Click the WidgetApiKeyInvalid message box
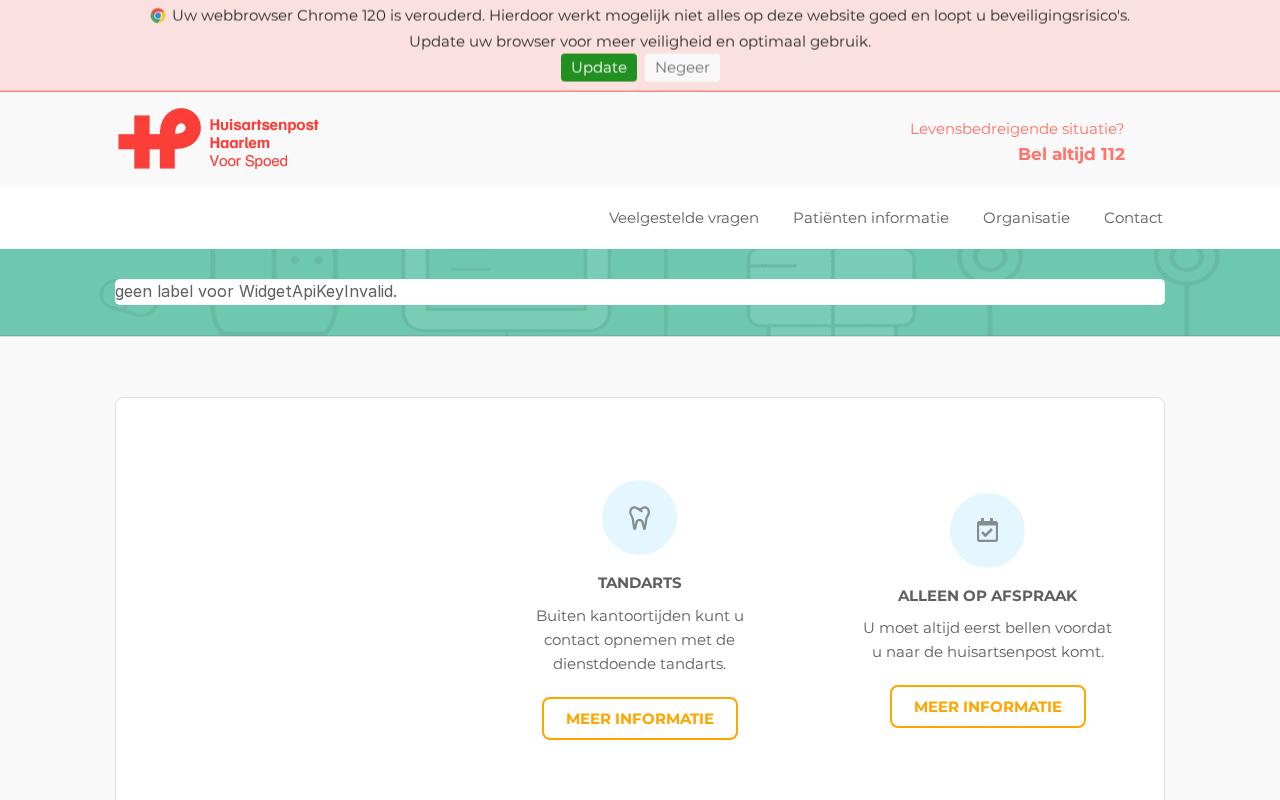Viewport: 1280px width, 800px height. click(640, 292)
